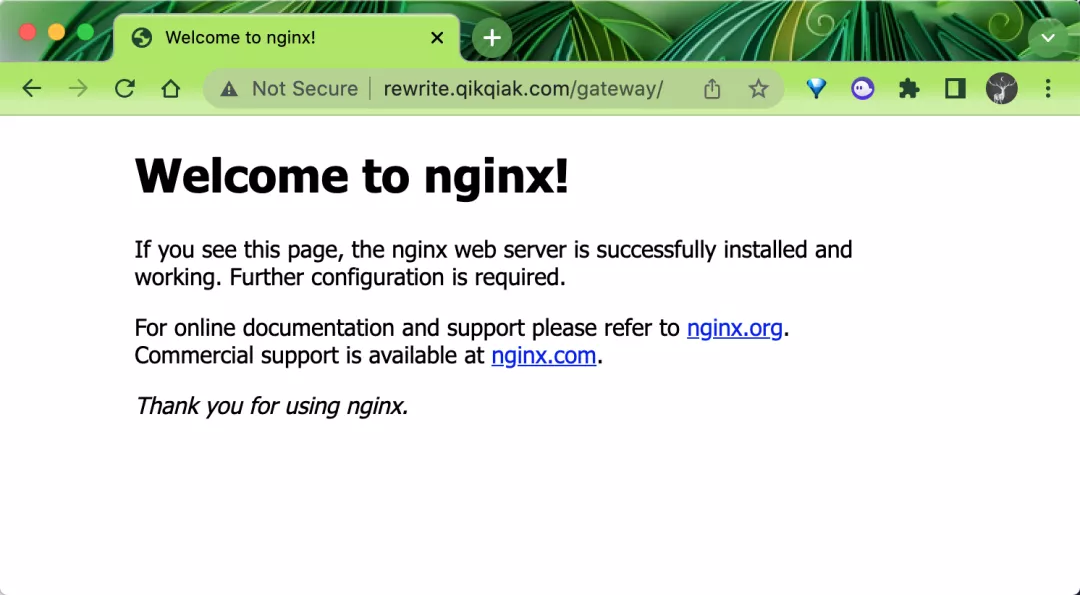Follow the nginx.org link
This screenshot has height=595, width=1080.
(734, 328)
